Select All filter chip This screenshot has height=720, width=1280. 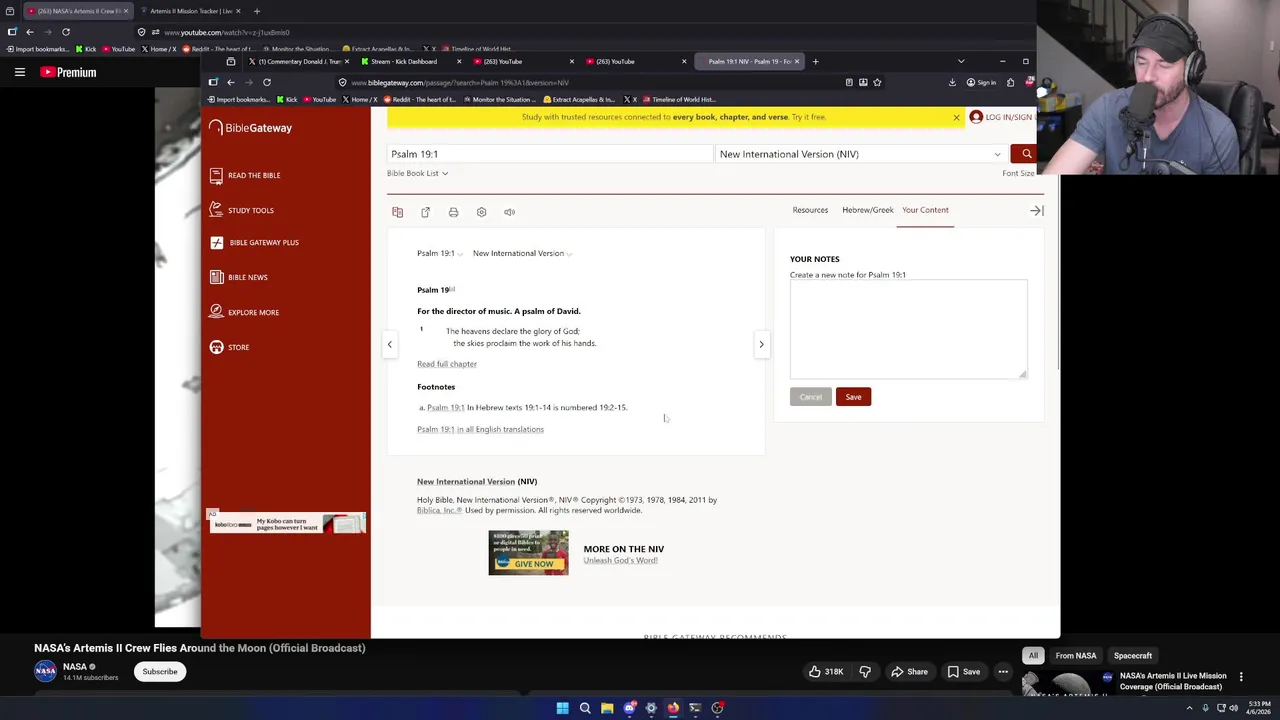click(x=1033, y=656)
